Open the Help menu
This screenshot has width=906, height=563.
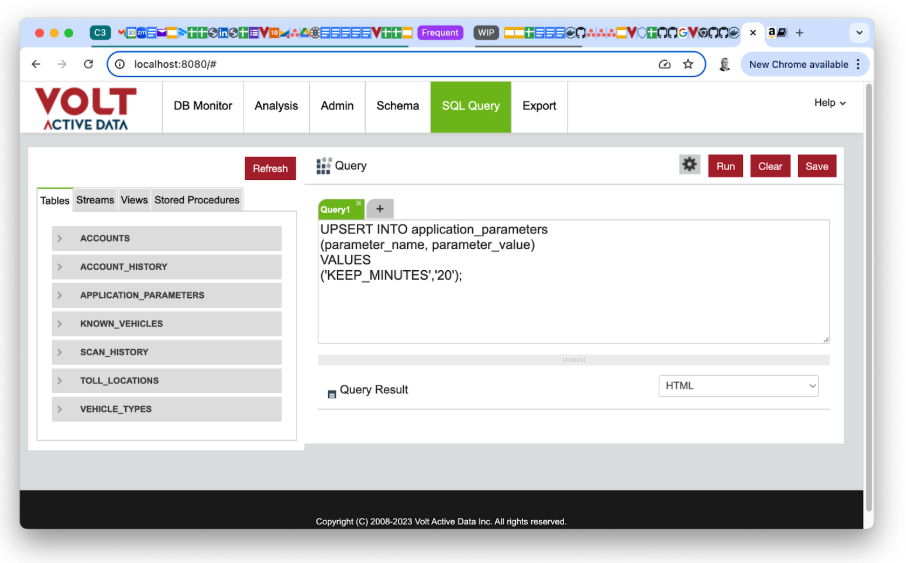pos(830,102)
